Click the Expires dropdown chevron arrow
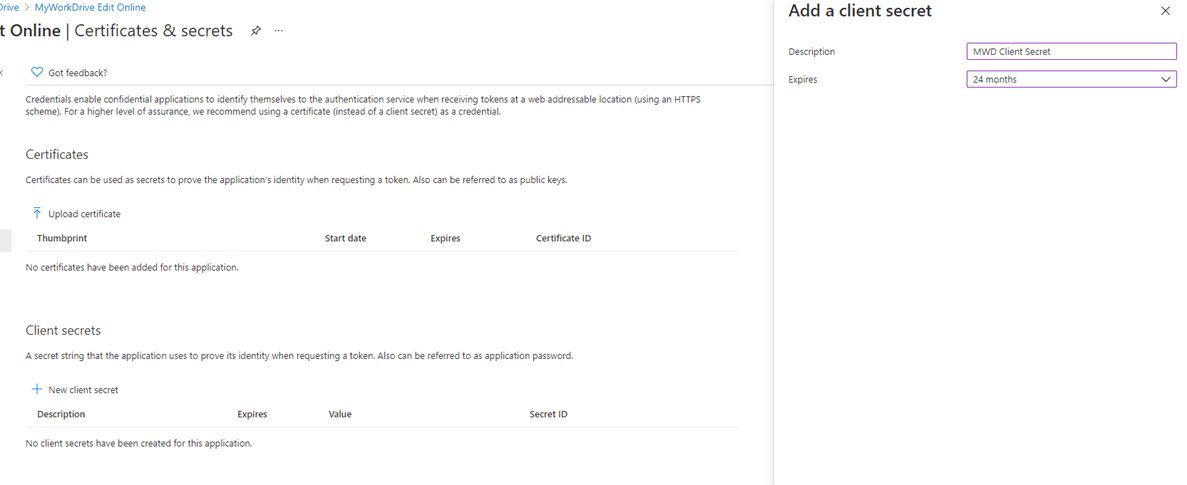The height and width of the screenshot is (485, 1187). pos(1166,79)
